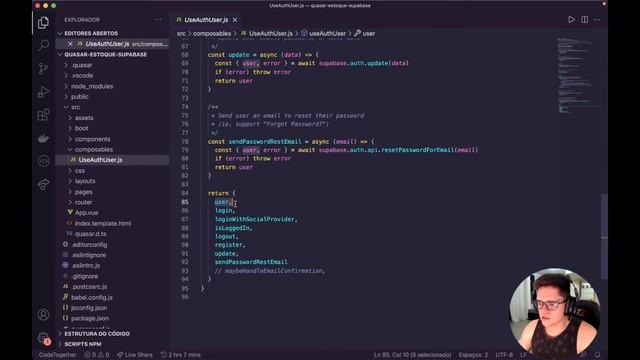Image resolution: width=640 pixels, height=360 pixels.
Task: Expand the components folder
Action: pyautogui.click(x=92, y=139)
